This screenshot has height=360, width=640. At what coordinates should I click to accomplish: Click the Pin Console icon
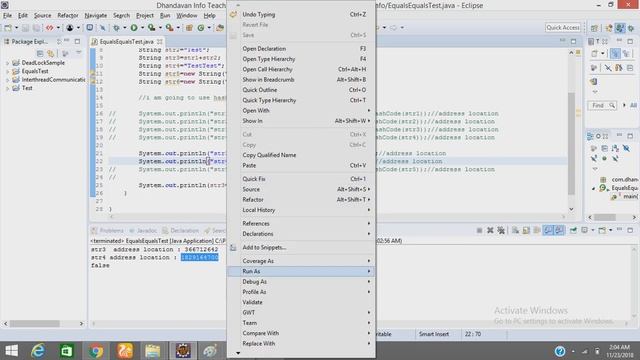pos(573,230)
